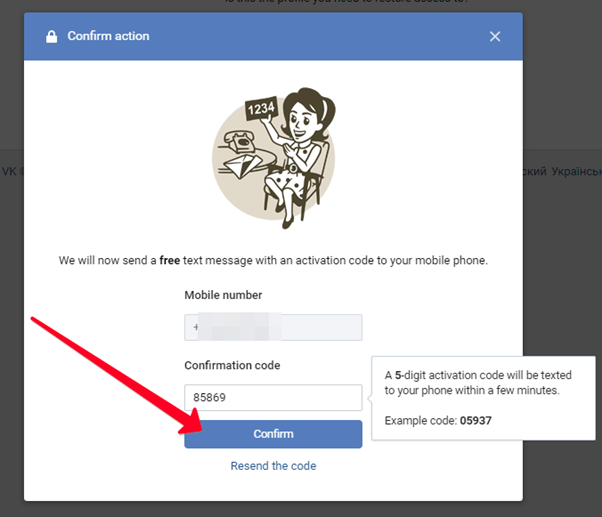Click the example code 05937 text

coord(476,421)
